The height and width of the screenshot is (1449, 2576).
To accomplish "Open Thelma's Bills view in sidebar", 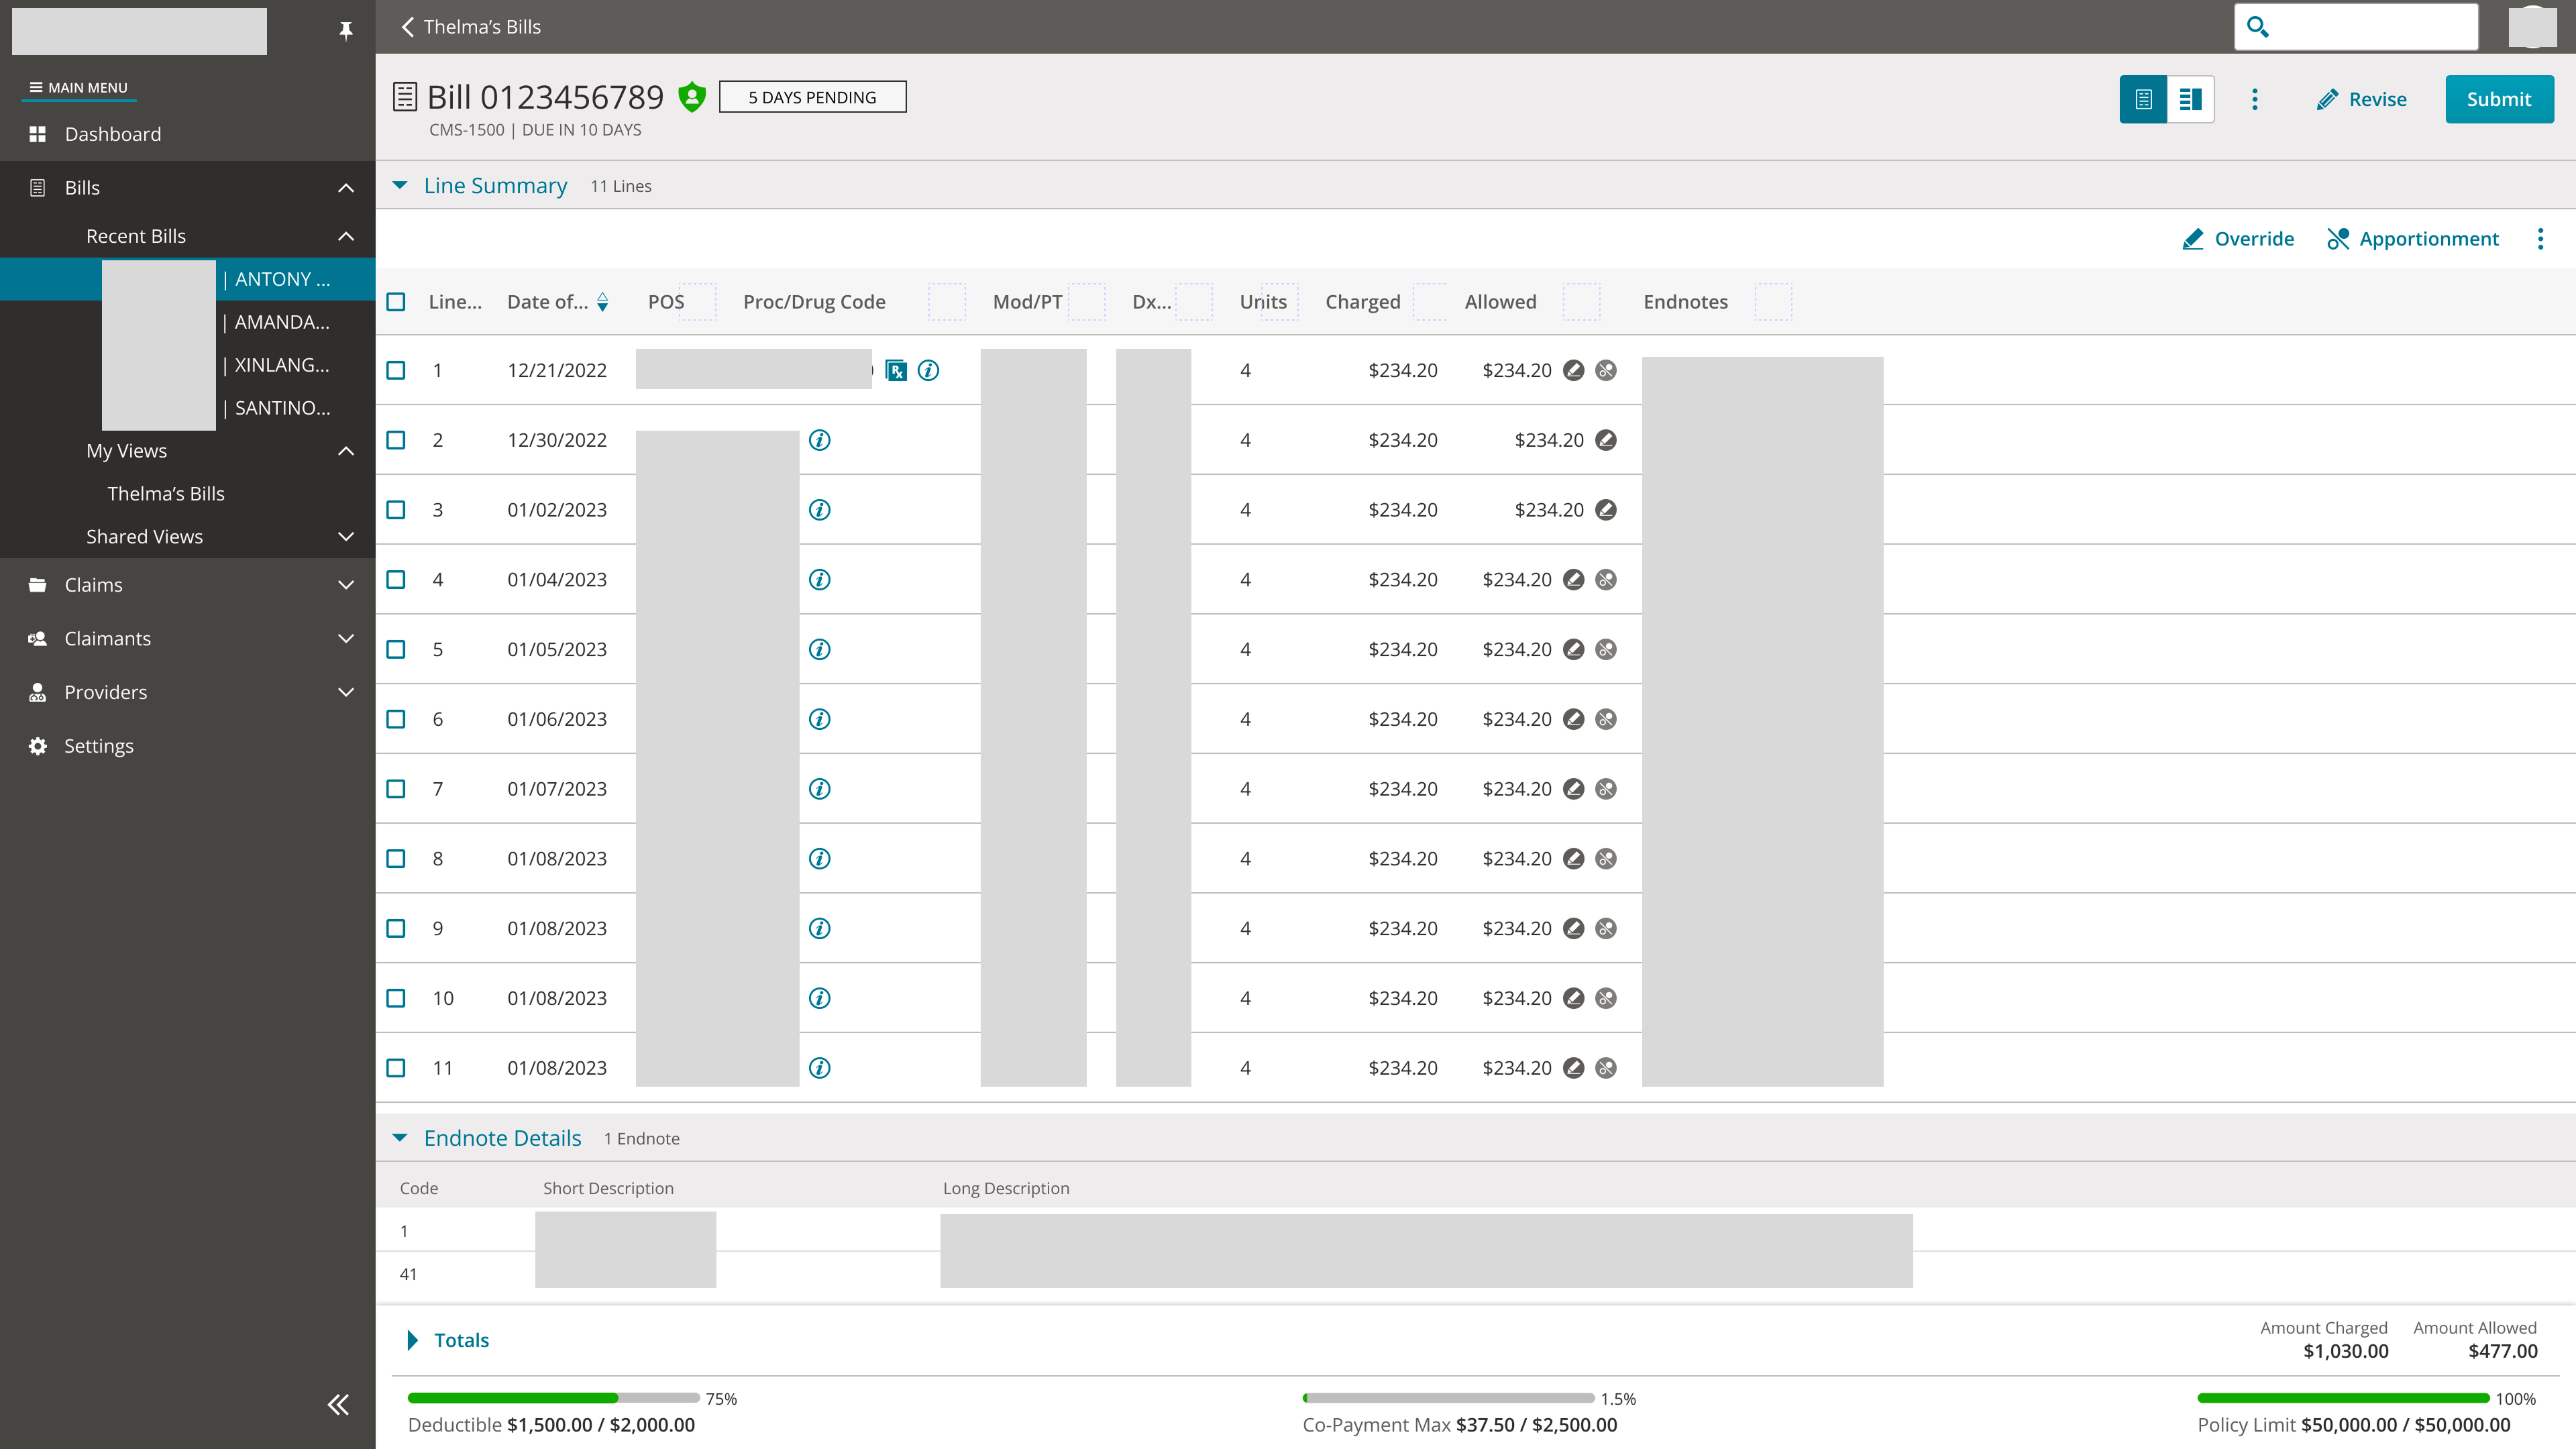I will [166, 494].
